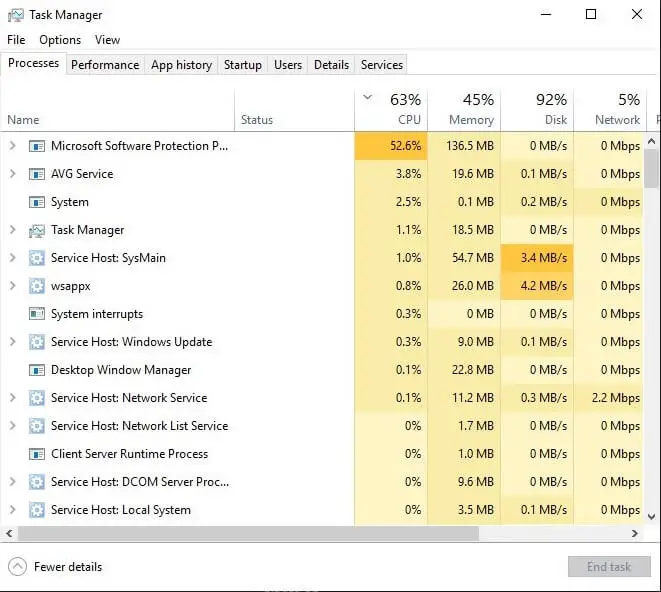Click the Network List Service gear icon

click(x=37, y=426)
